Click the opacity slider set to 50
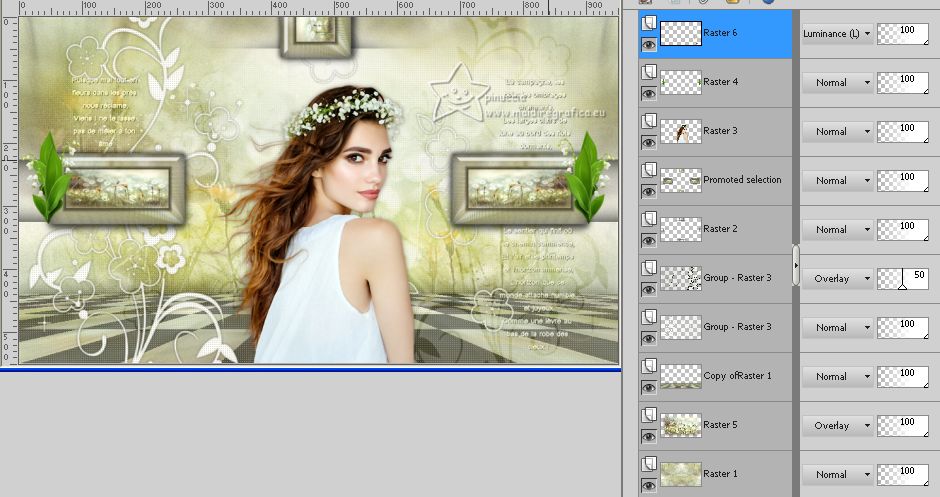 [902, 278]
